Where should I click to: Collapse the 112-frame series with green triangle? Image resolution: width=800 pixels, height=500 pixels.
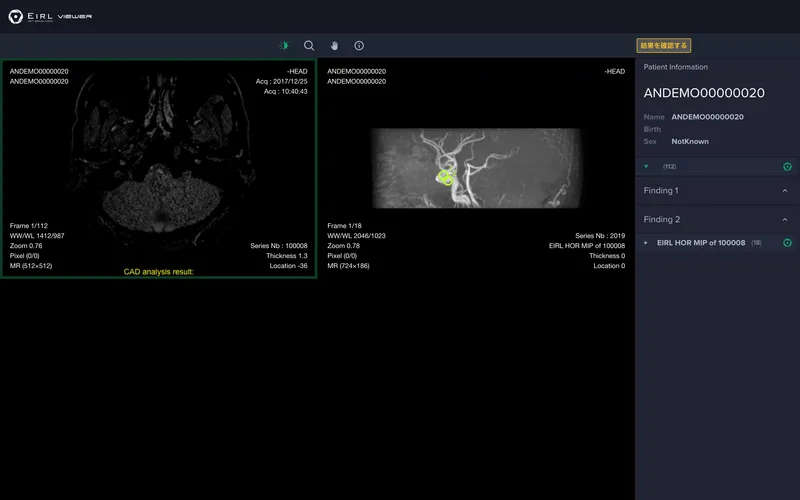646,167
